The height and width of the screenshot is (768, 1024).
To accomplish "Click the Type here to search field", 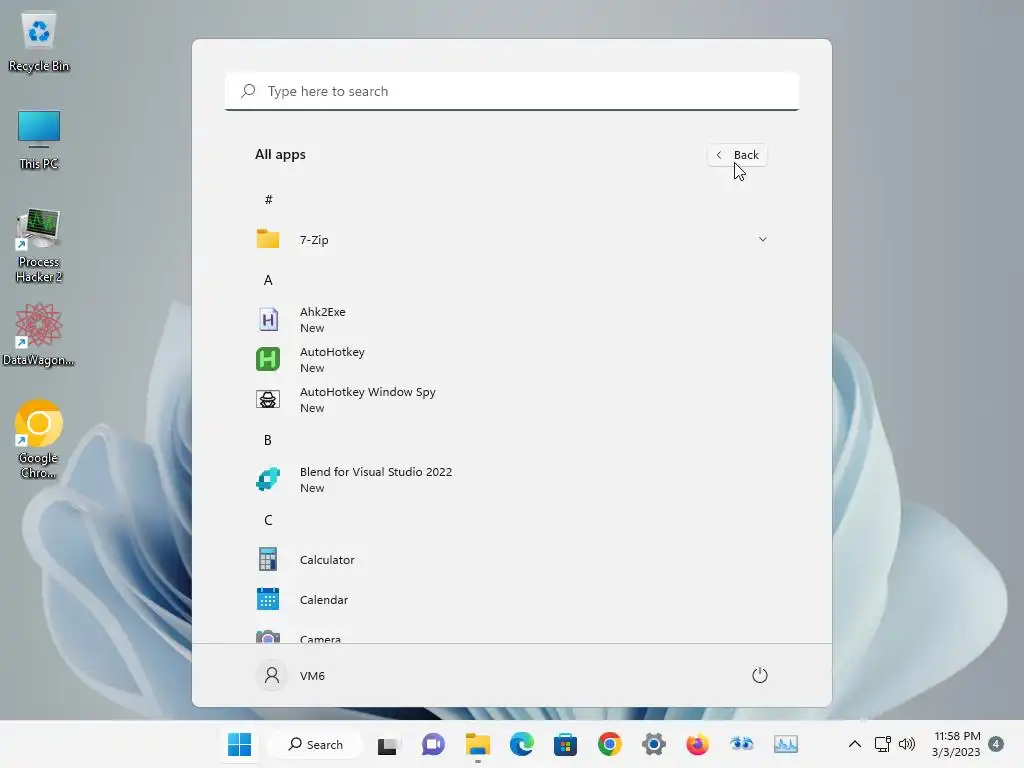I will [512, 91].
